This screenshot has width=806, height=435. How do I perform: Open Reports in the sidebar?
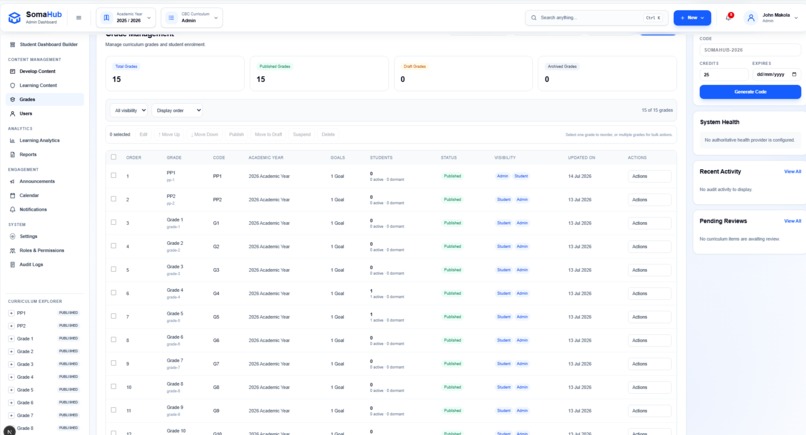[x=45, y=154]
